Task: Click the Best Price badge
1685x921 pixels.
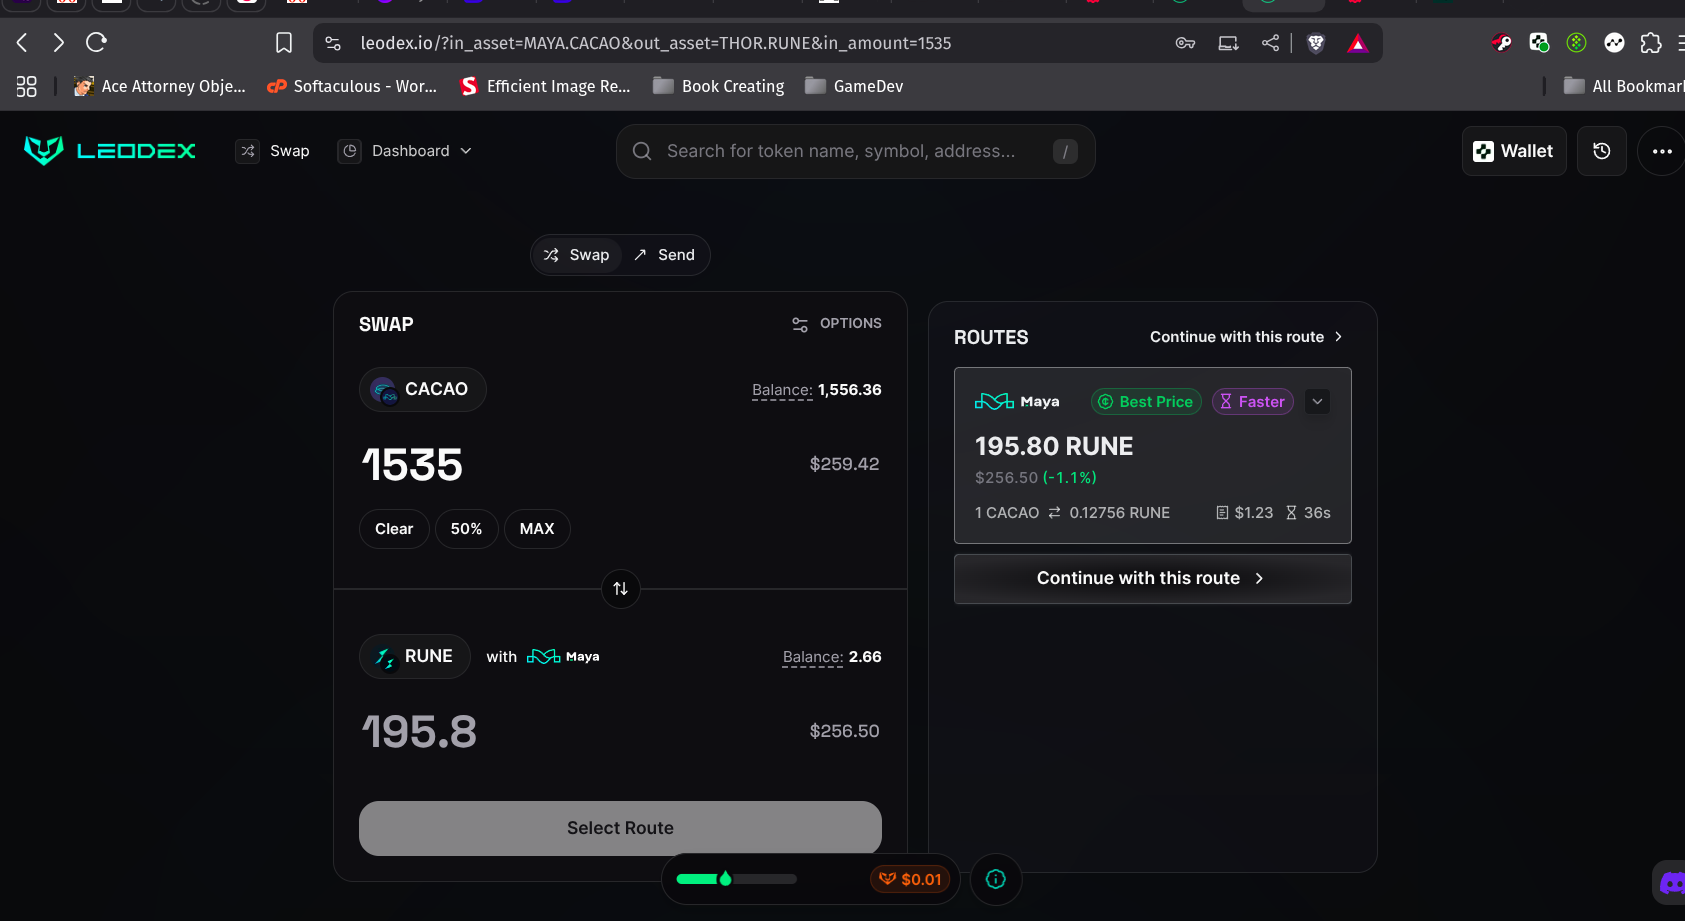Action: 1146,401
